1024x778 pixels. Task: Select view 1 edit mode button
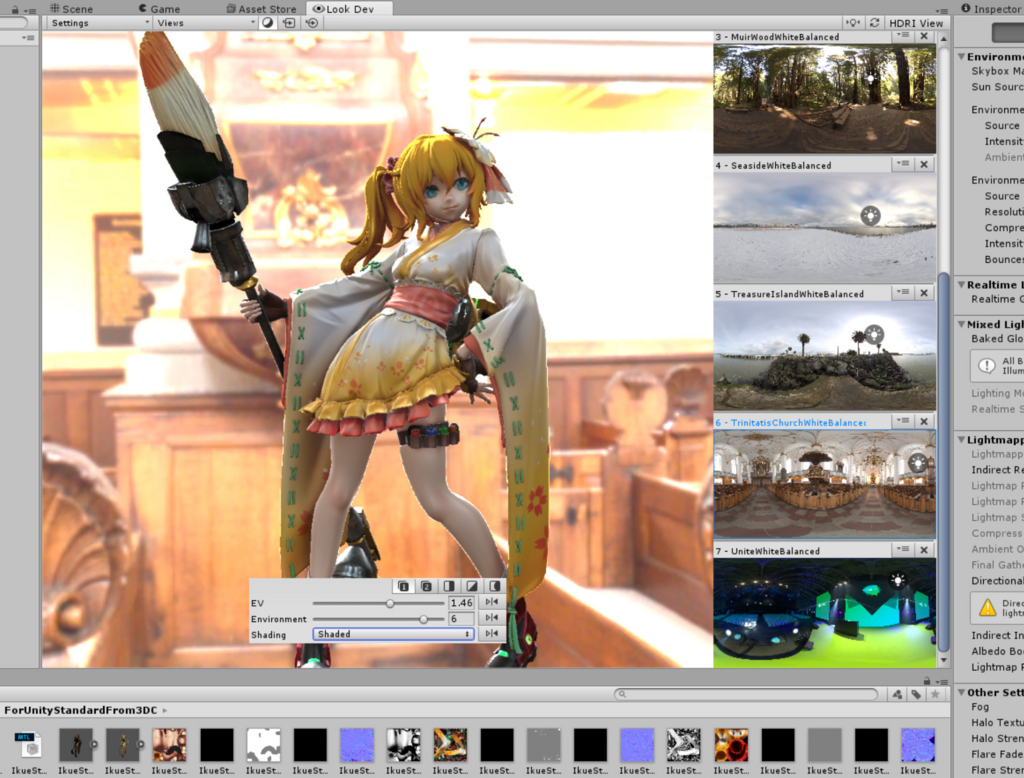[404, 586]
